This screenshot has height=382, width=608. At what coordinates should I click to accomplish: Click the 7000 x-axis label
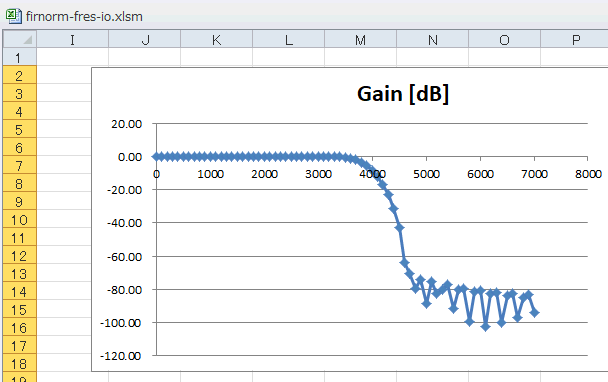pyautogui.click(x=534, y=174)
